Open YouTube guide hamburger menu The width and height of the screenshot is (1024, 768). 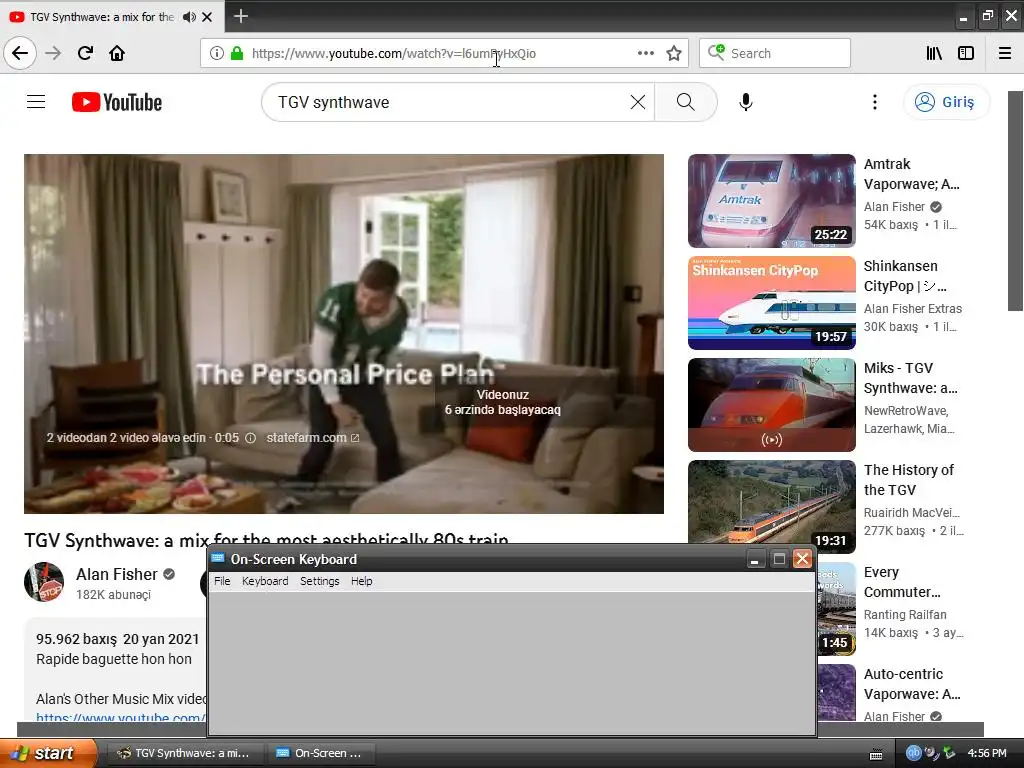(x=36, y=102)
